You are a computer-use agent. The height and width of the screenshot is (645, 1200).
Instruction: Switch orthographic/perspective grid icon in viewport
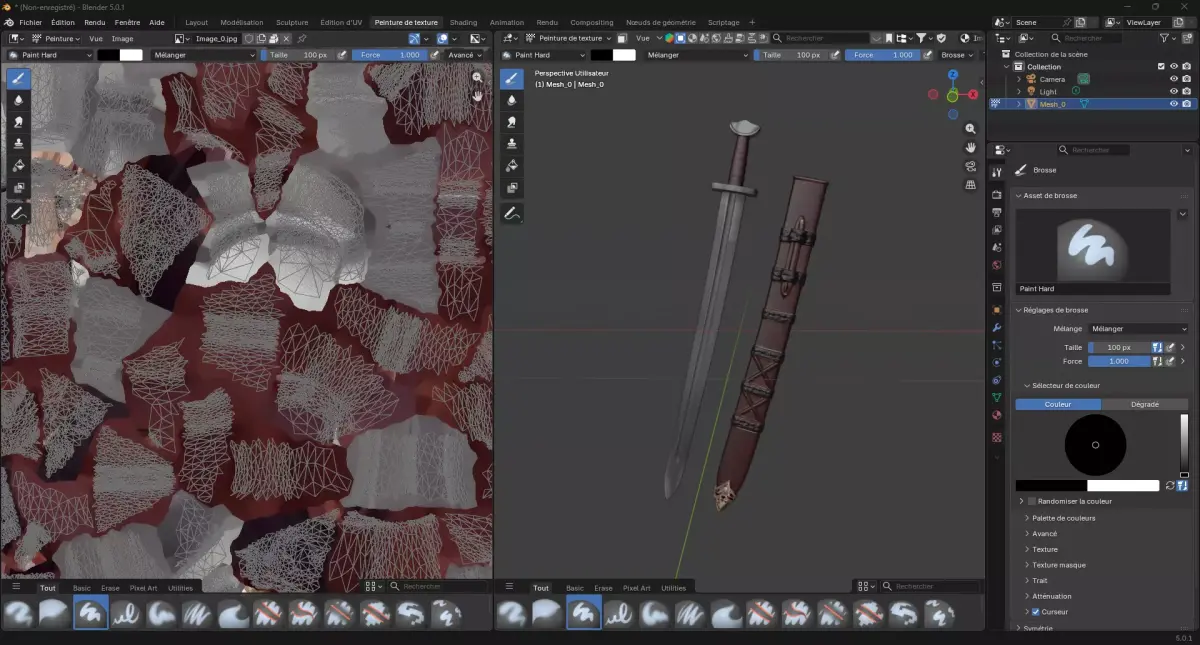click(970, 185)
